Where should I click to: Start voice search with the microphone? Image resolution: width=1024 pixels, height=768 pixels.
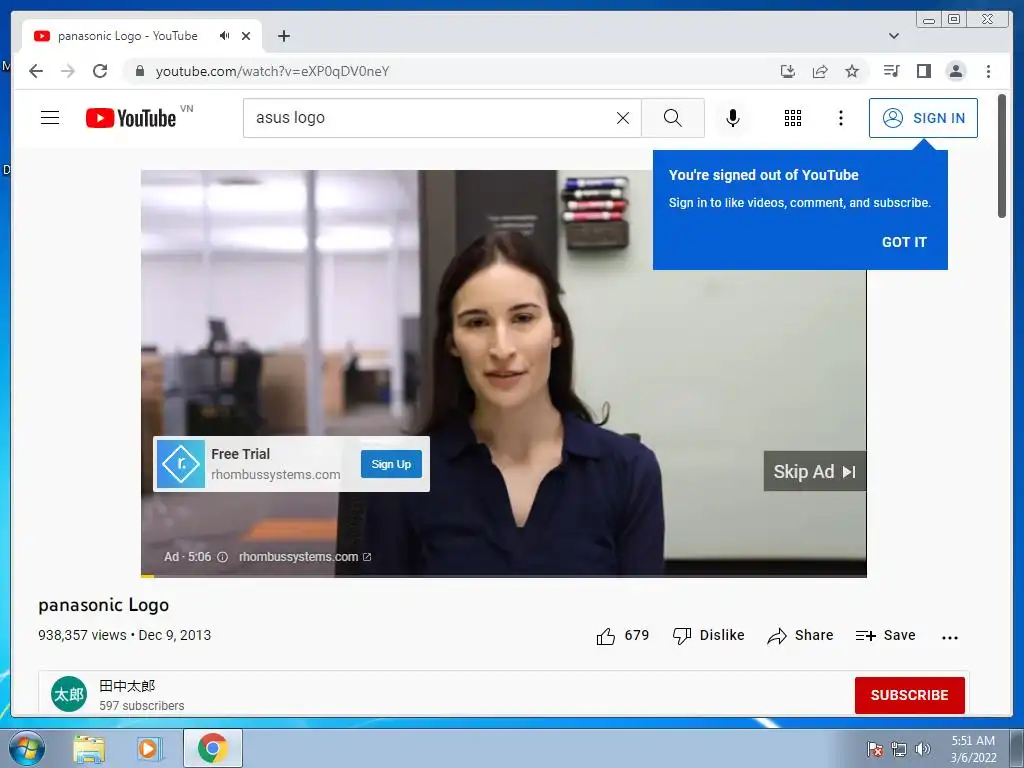point(733,118)
